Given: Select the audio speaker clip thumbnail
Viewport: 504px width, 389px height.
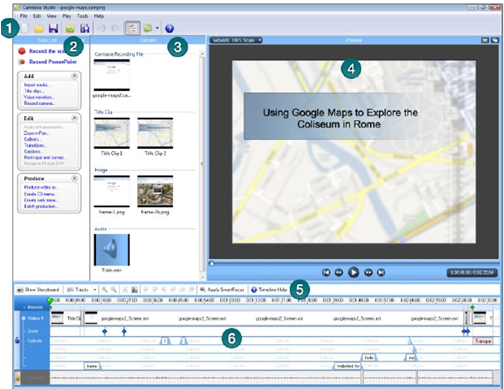Looking at the screenshot, I should tap(112, 250).
